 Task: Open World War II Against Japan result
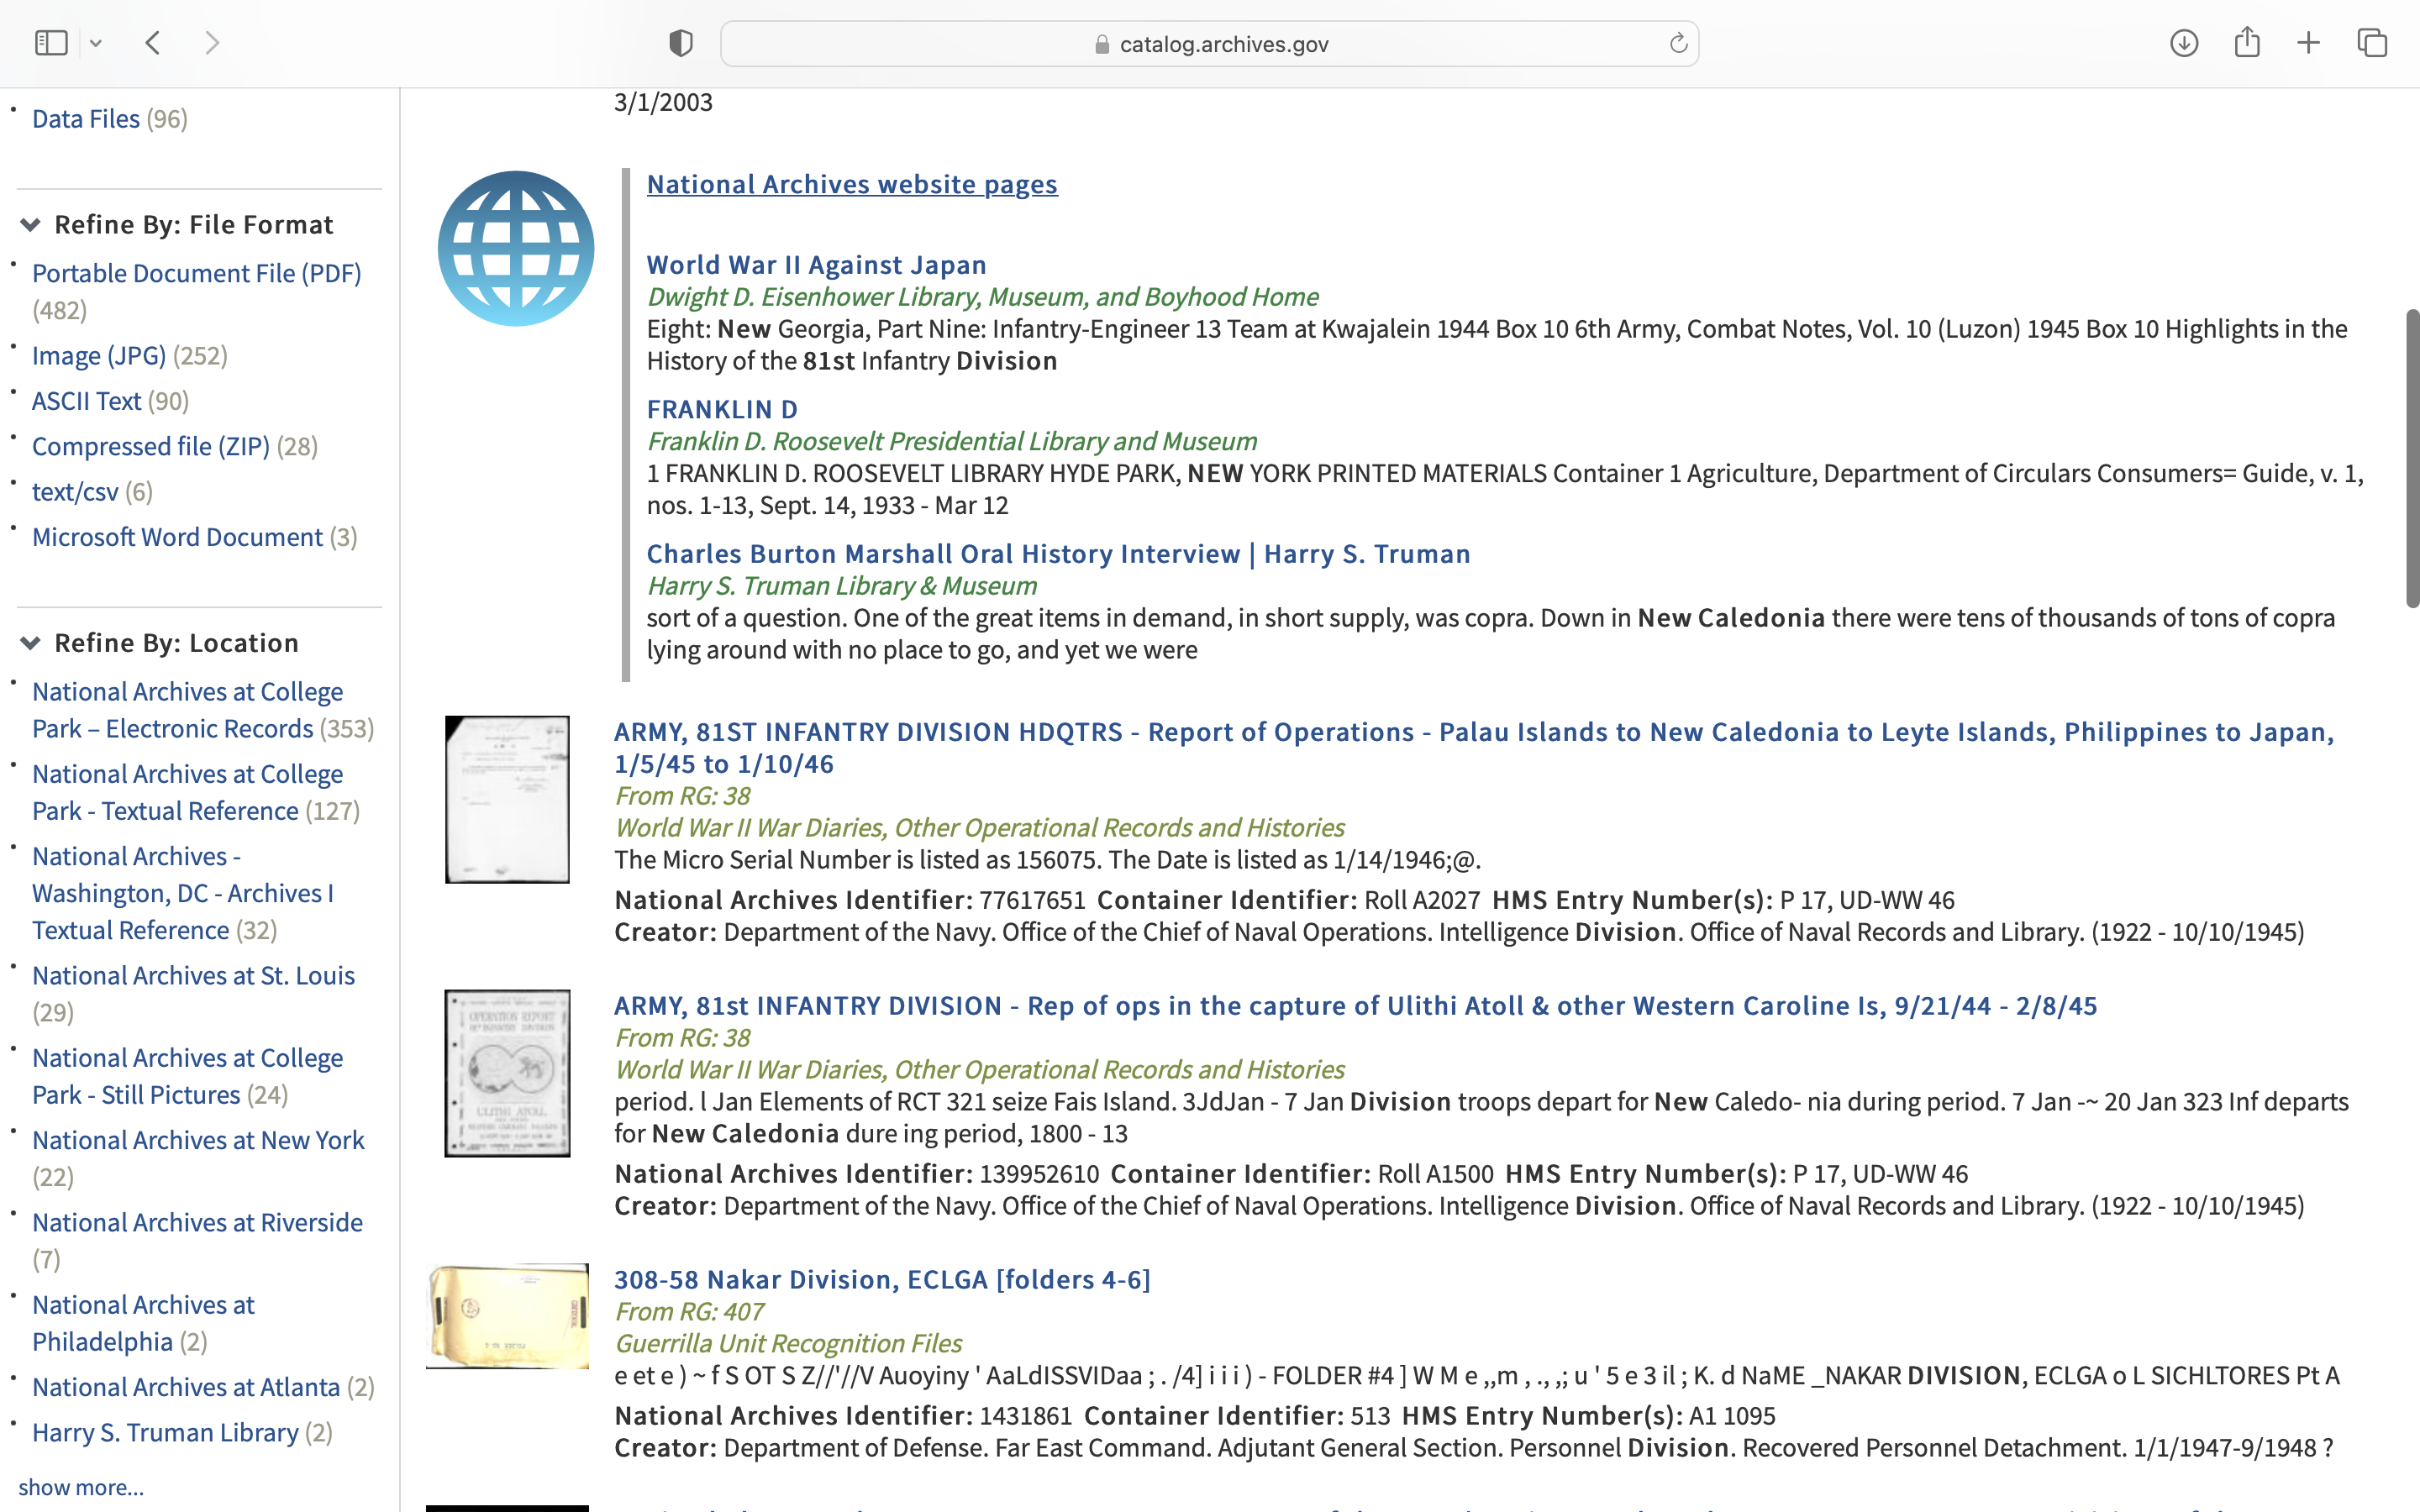(x=816, y=265)
